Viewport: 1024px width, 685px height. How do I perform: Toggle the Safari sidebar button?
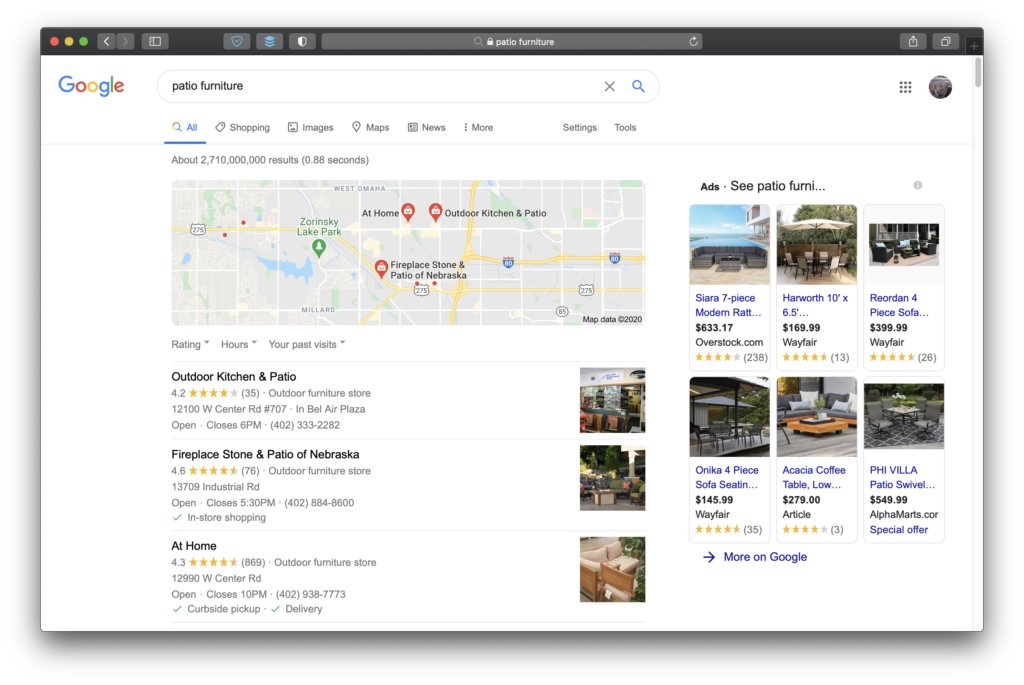pos(155,41)
